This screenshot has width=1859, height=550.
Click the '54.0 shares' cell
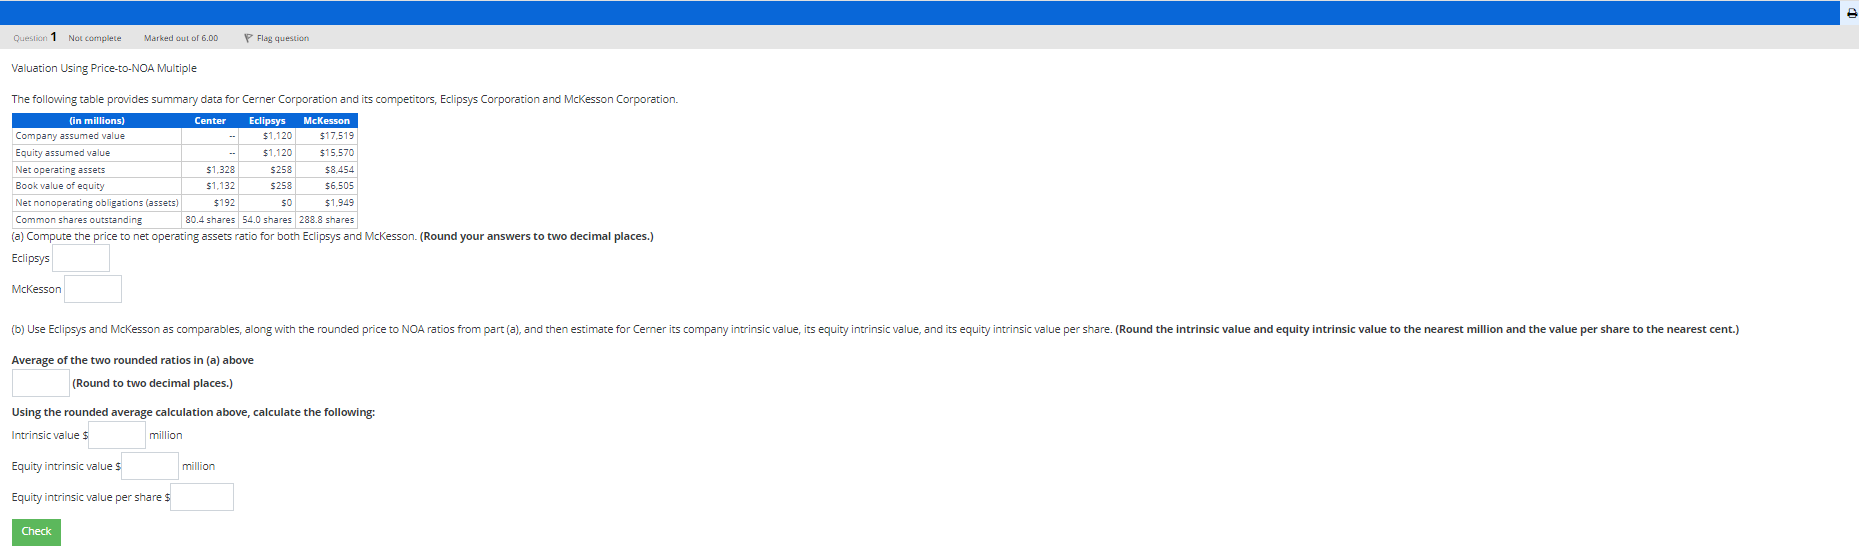pos(267,220)
